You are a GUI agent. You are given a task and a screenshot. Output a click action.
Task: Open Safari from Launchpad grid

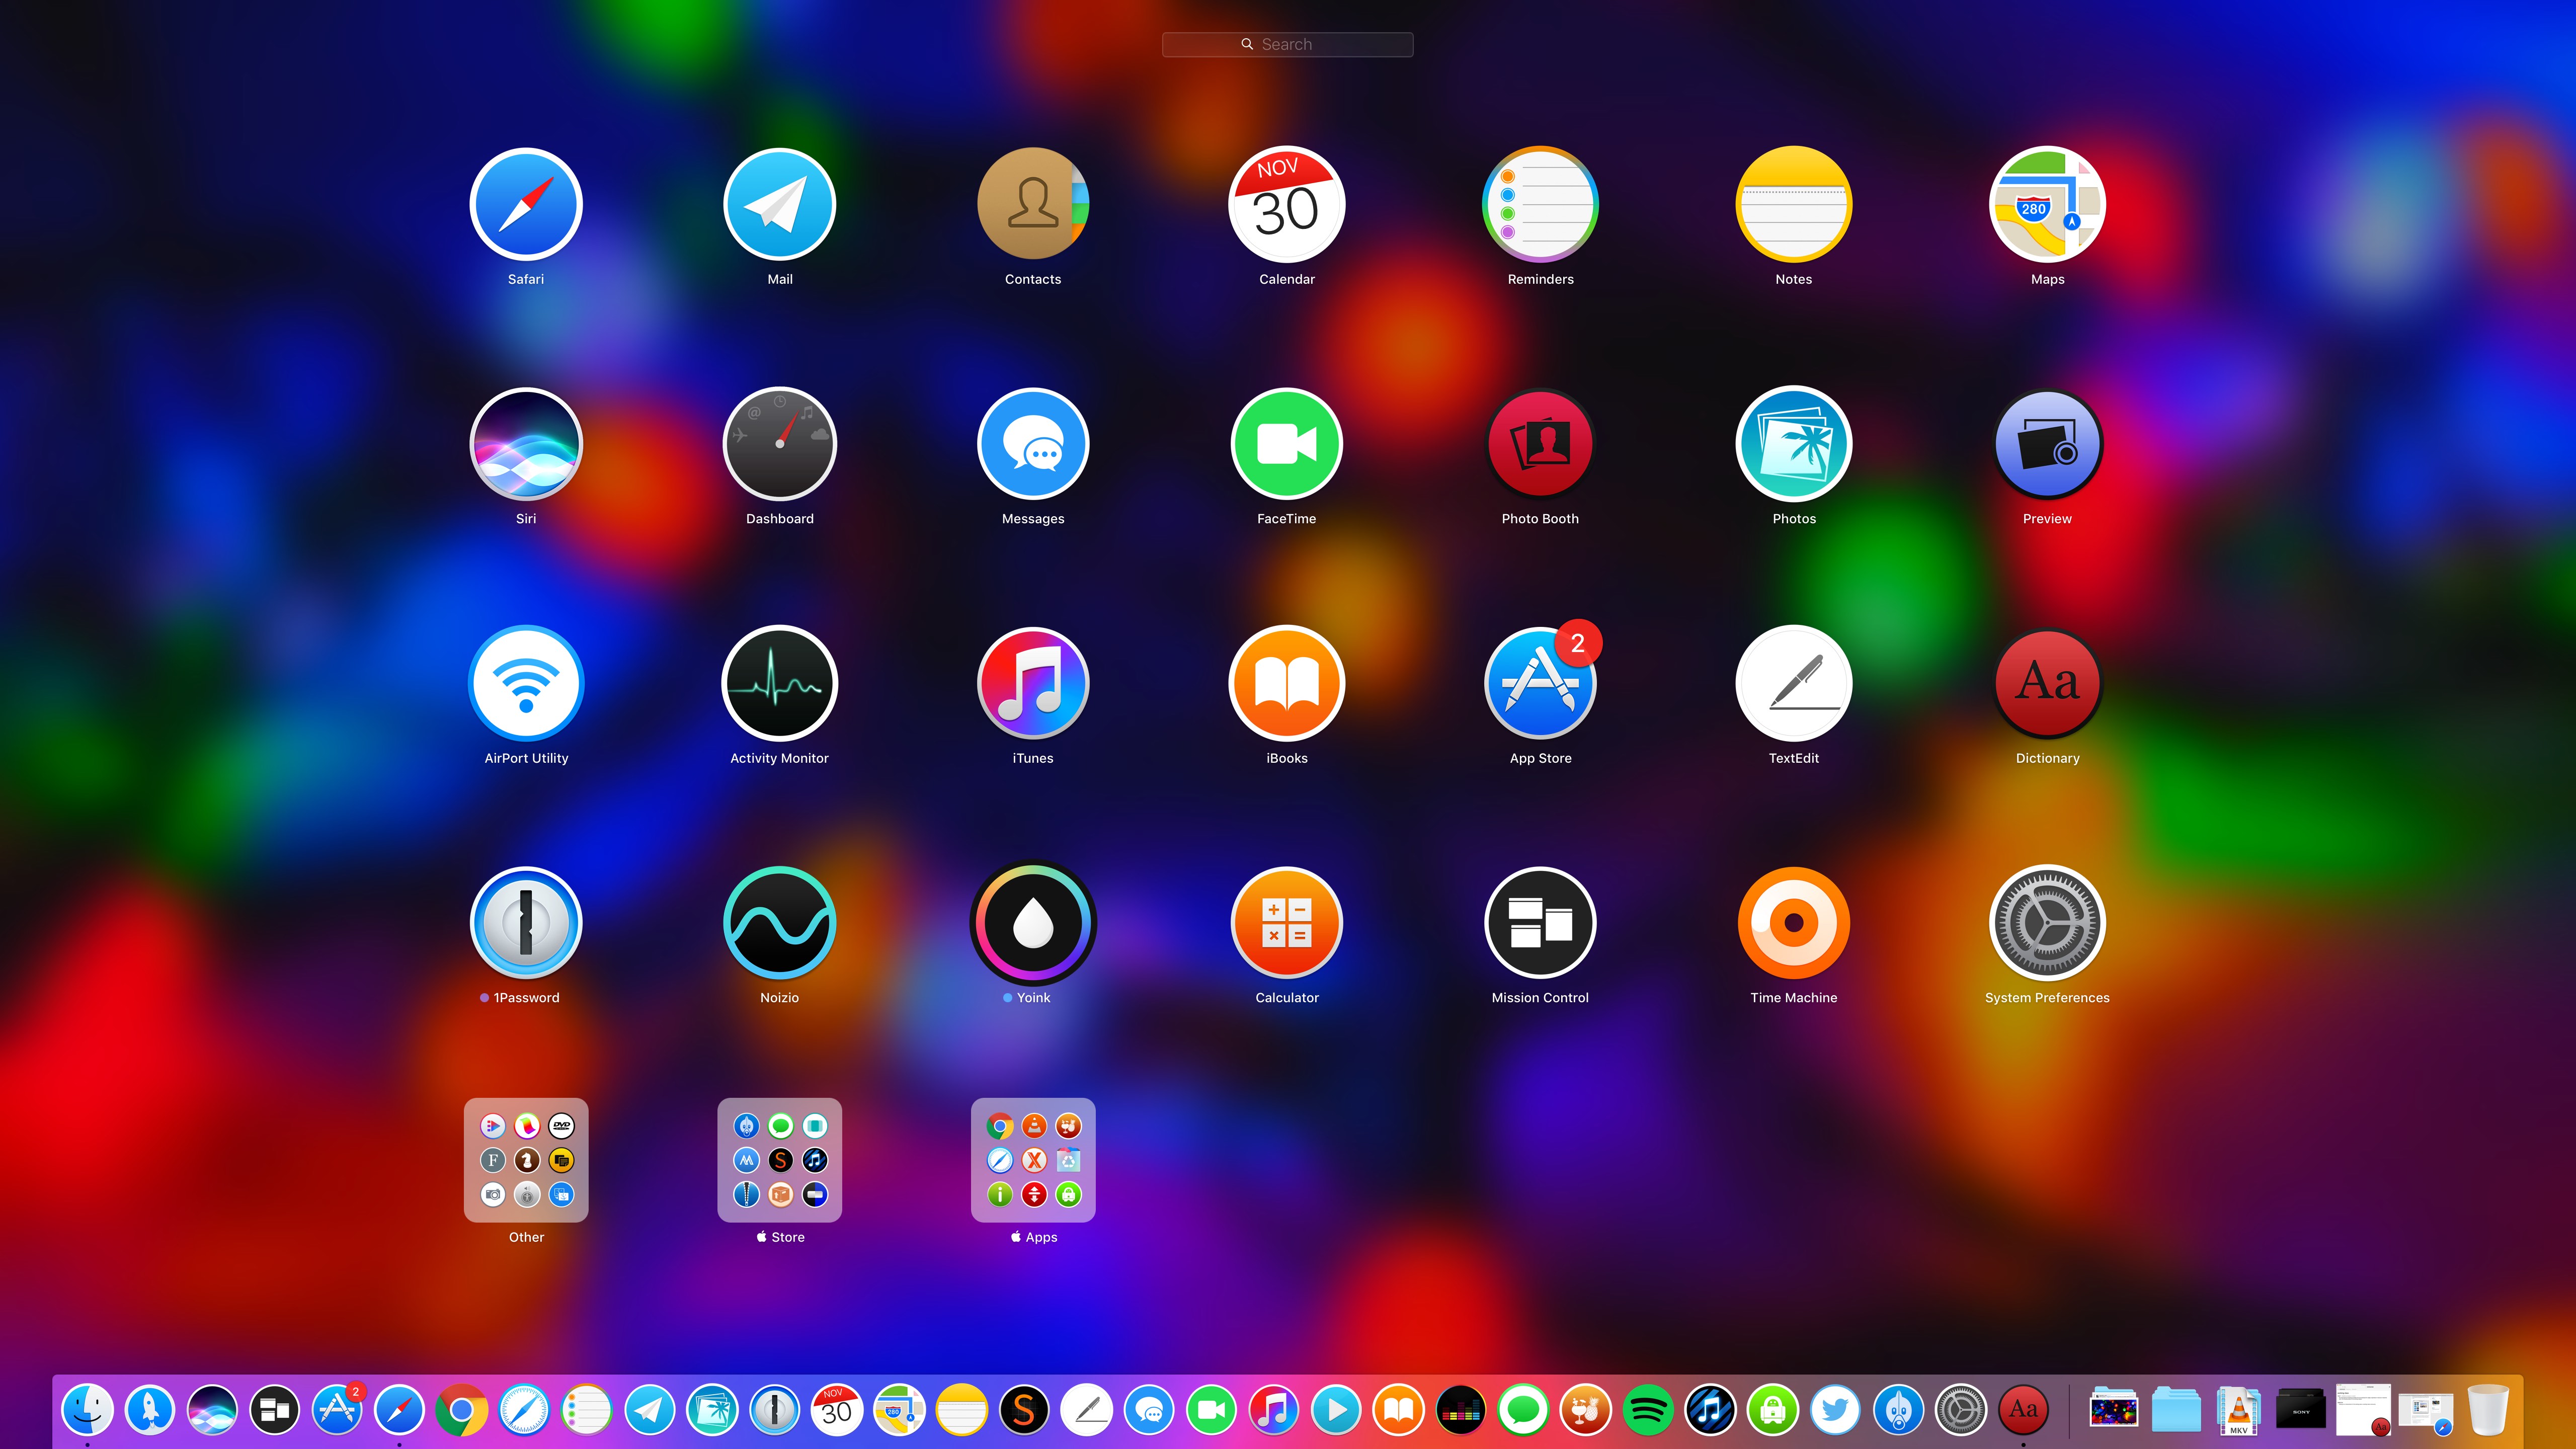tap(526, 205)
